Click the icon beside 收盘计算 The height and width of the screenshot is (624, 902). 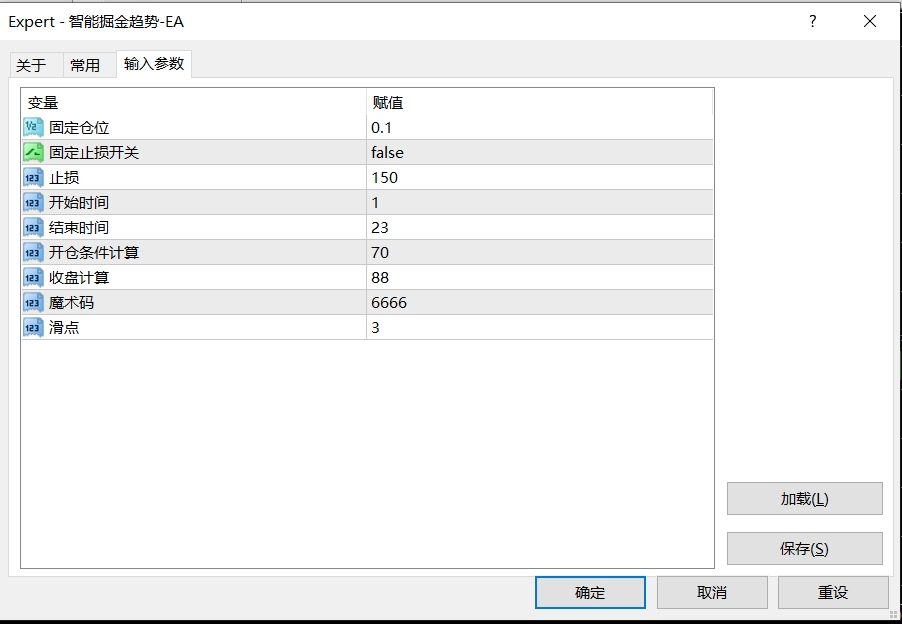click(33, 277)
